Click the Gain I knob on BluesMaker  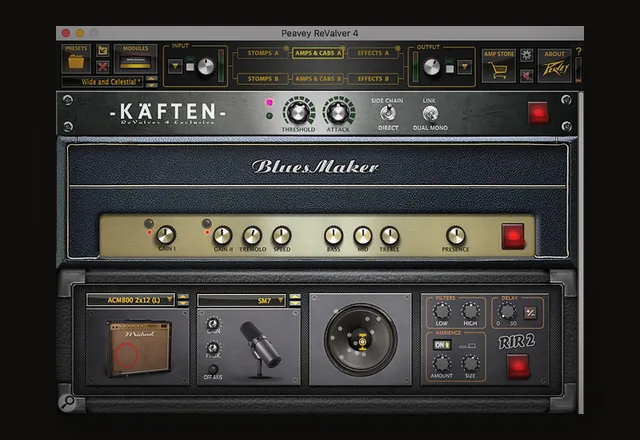[x=166, y=235]
